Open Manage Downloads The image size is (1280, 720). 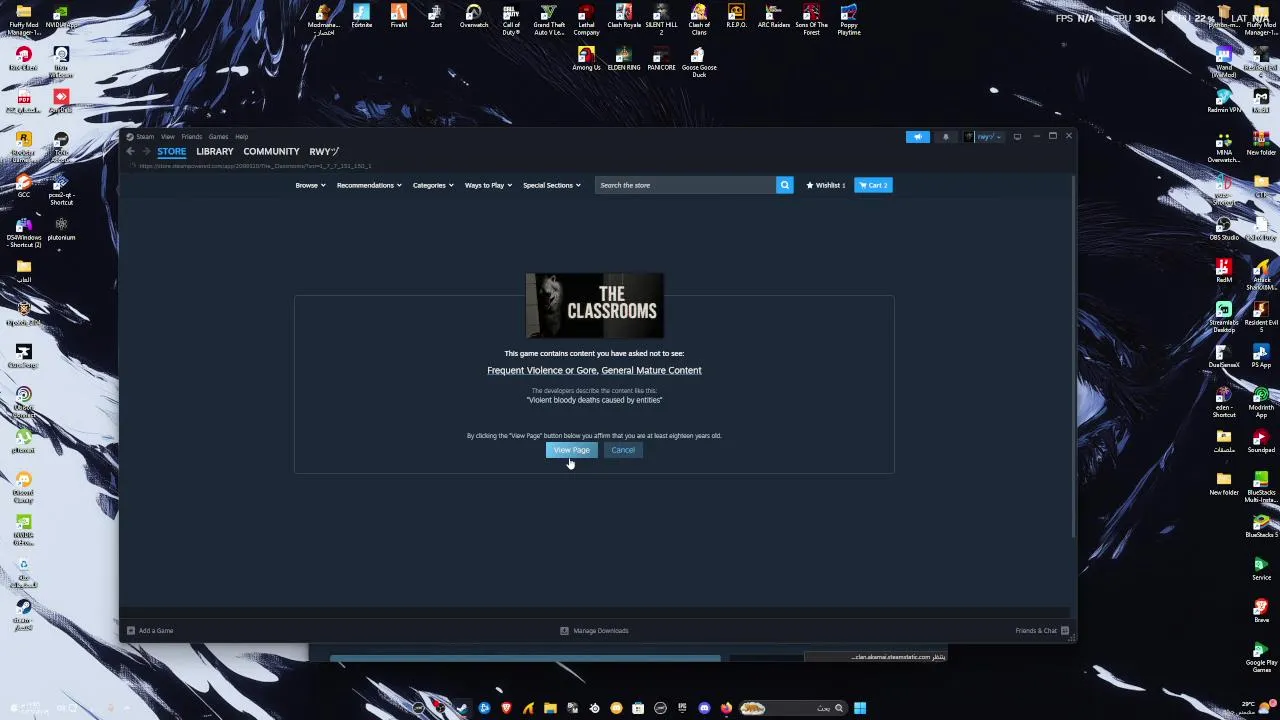point(594,631)
